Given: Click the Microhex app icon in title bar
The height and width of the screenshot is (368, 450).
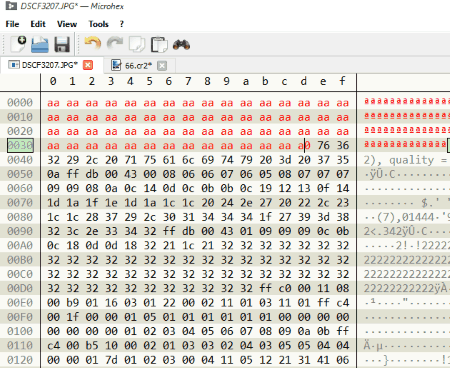Looking at the screenshot, I should [11, 6].
